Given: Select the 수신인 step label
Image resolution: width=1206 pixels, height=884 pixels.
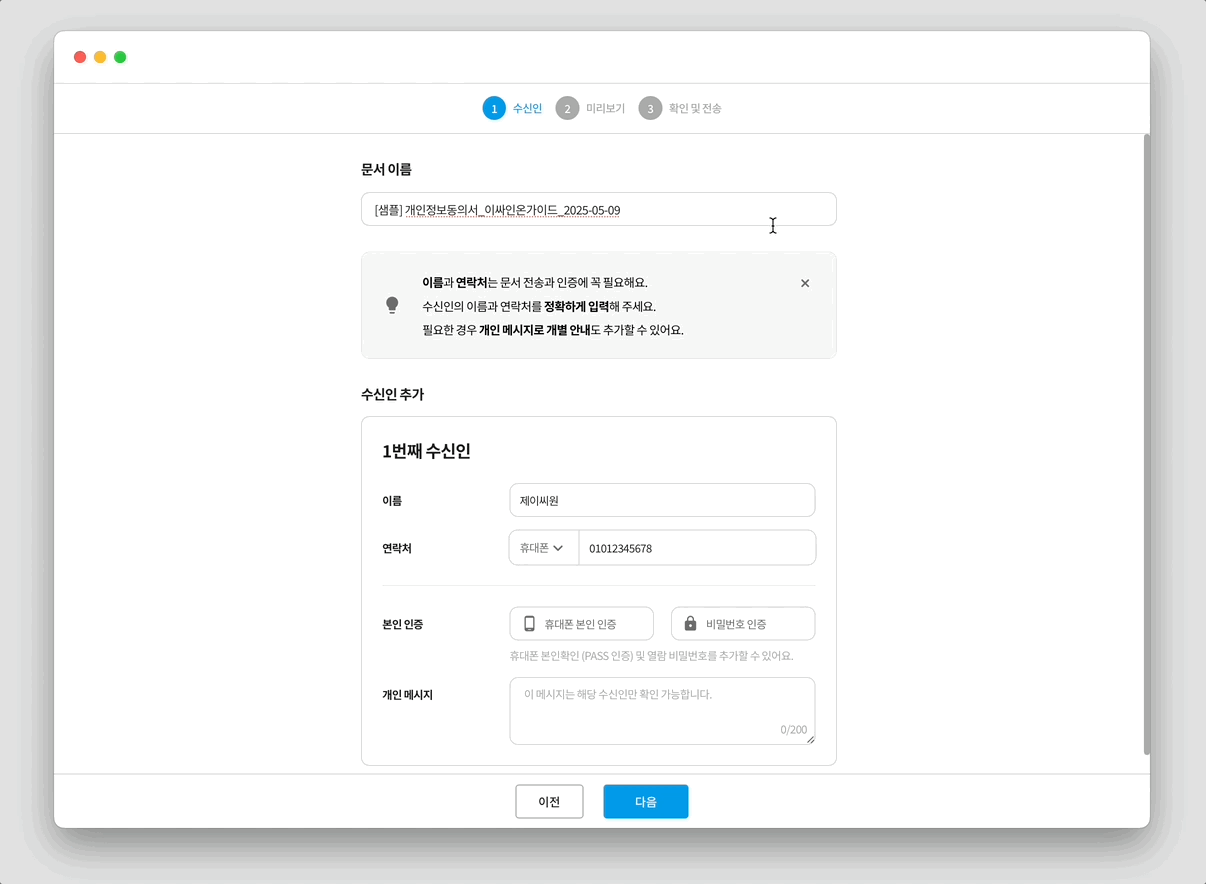Looking at the screenshot, I should pyautogui.click(x=526, y=108).
